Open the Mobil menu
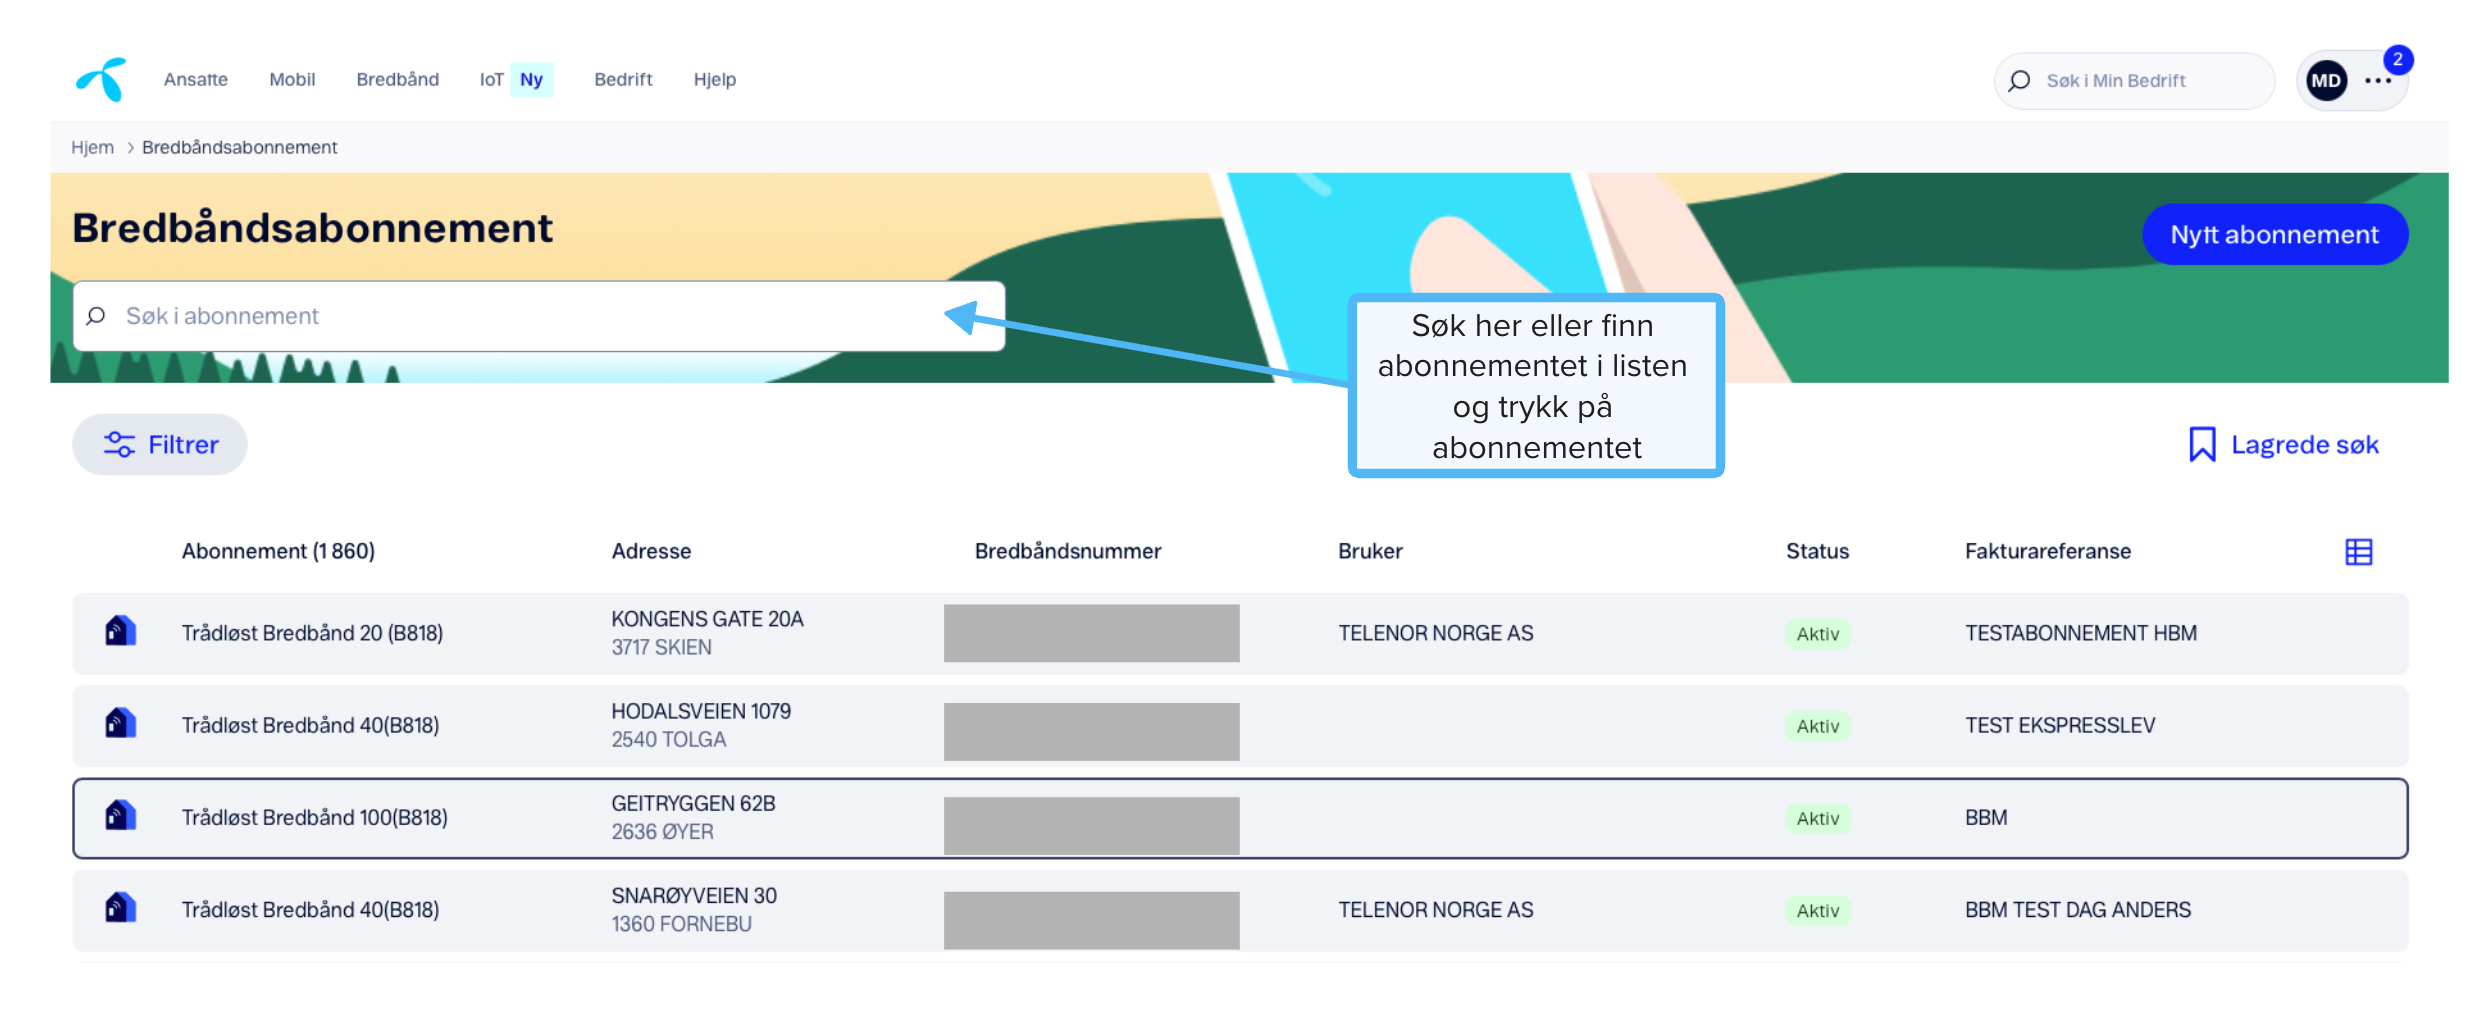2482x1036 pixels. (x=292, y=80)
